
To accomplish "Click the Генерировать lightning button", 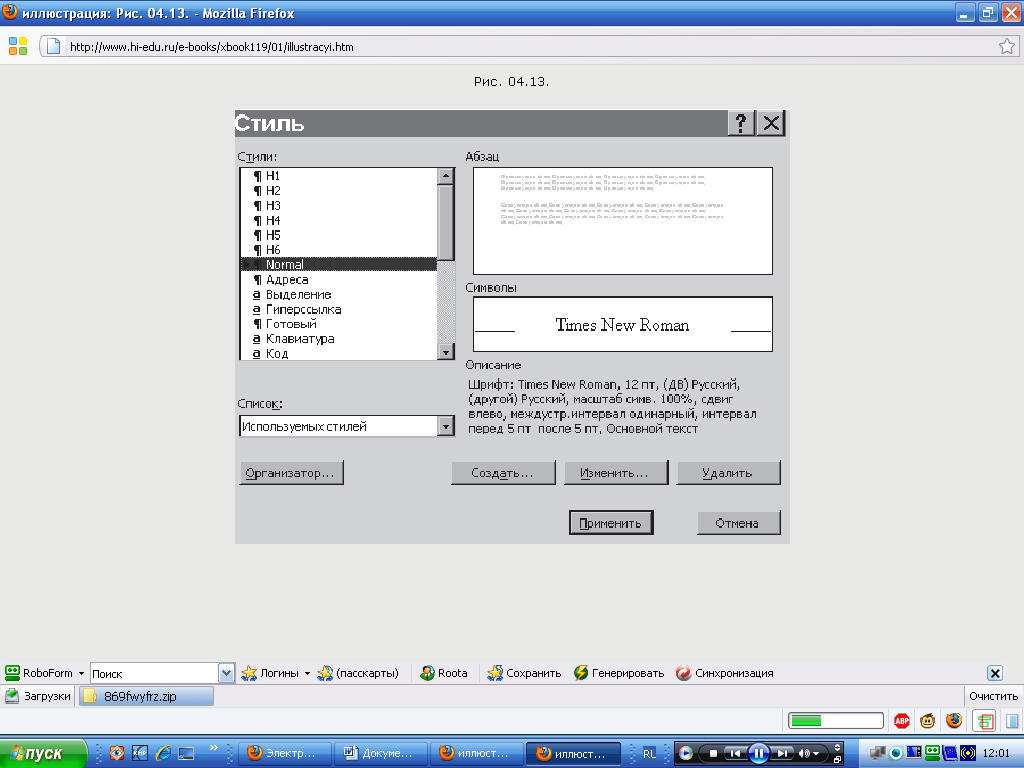I will tap(619, 673).
